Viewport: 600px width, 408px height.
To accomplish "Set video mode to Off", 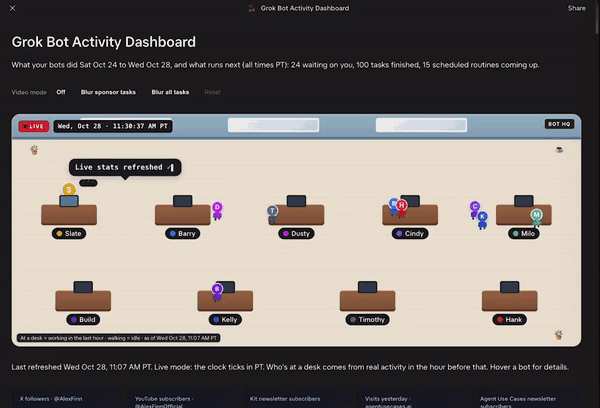I will (x=61, y=92).
